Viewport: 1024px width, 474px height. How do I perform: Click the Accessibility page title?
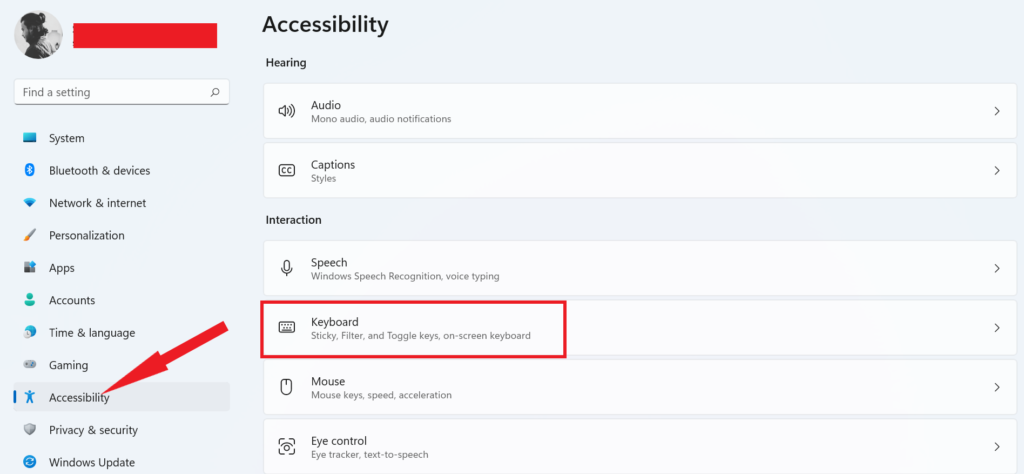(325, 25)
